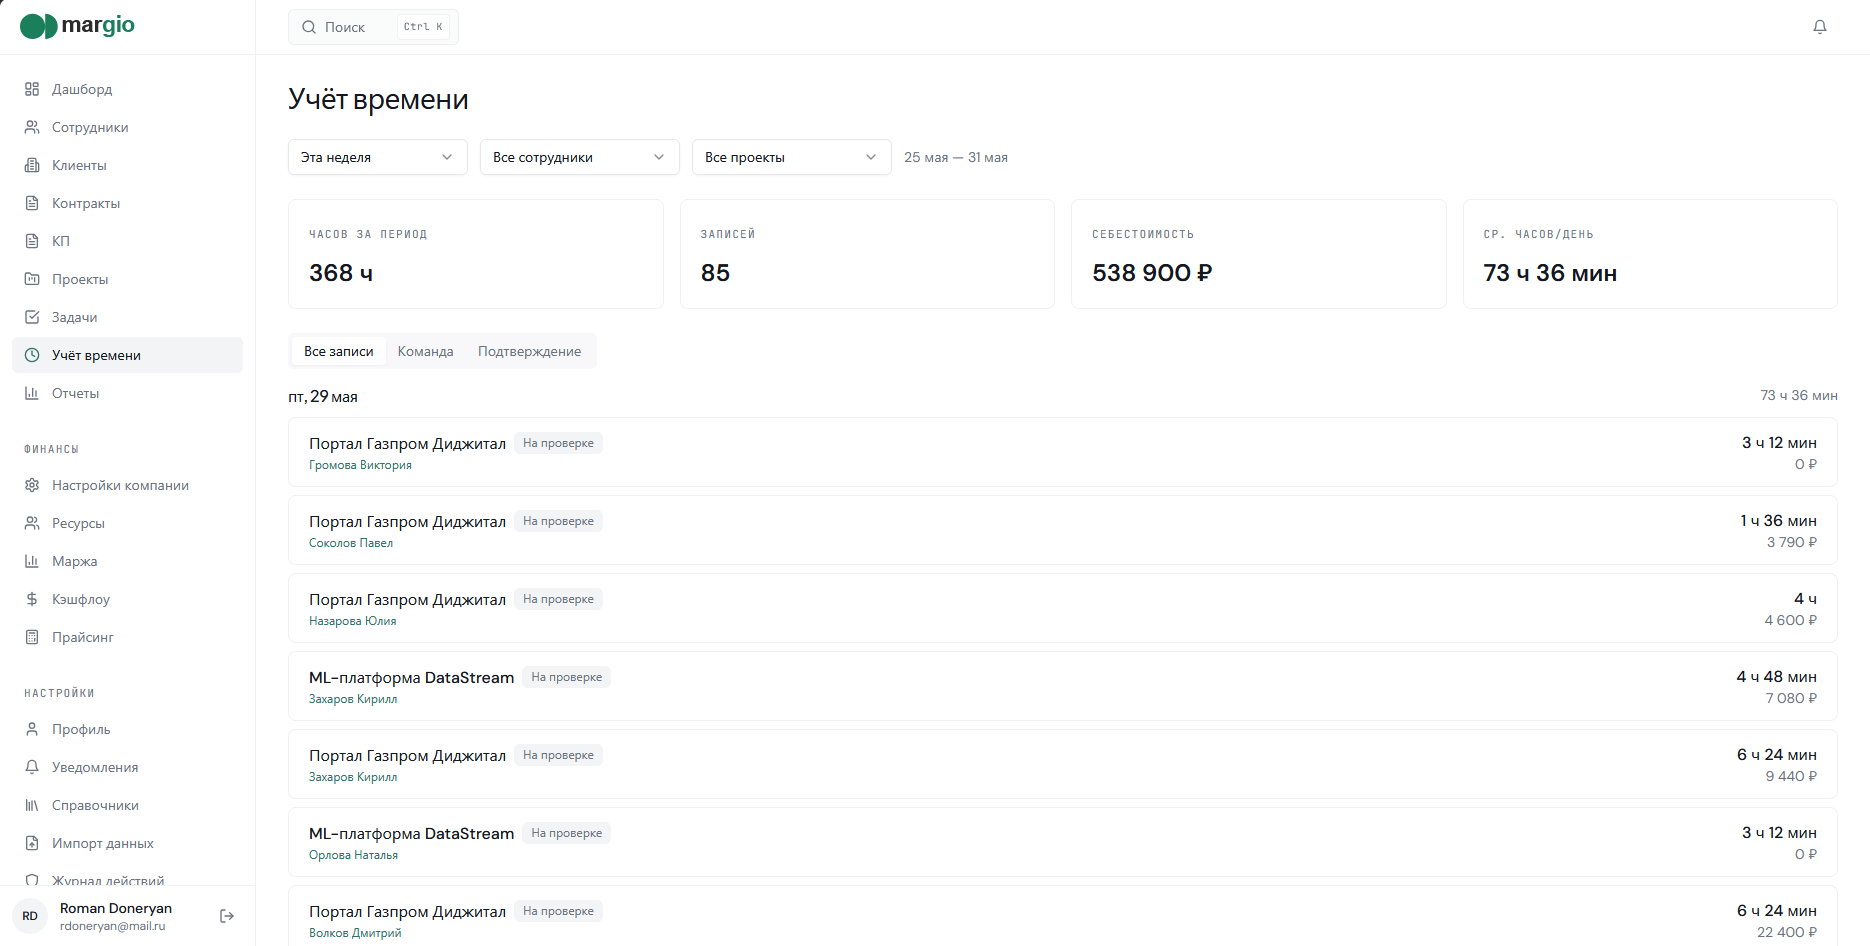This screenshot has height=946, width=1870.
Task: Open Настройки компании via its gear icon
Action: coord(32,485)
